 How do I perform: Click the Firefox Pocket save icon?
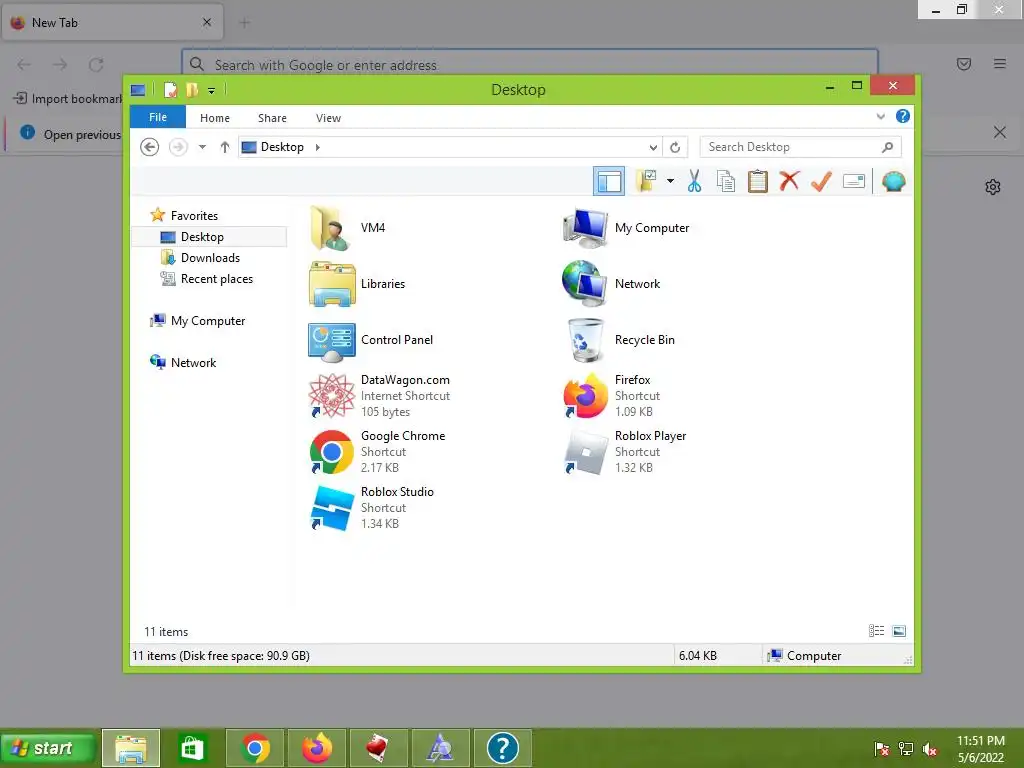click(x=964, y=64)
